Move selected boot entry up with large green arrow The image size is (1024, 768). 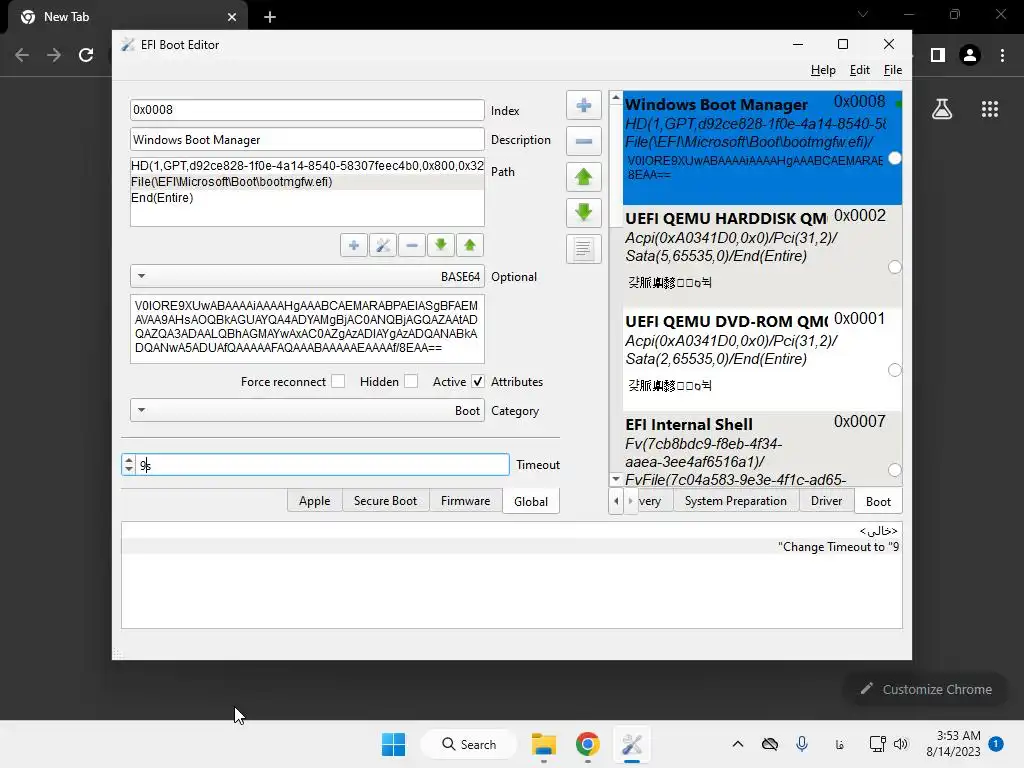(x=583, y=177)
